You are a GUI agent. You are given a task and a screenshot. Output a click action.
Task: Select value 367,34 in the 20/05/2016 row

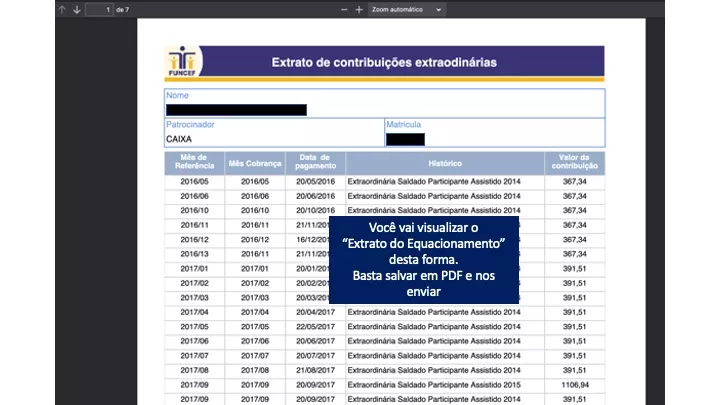574,182
